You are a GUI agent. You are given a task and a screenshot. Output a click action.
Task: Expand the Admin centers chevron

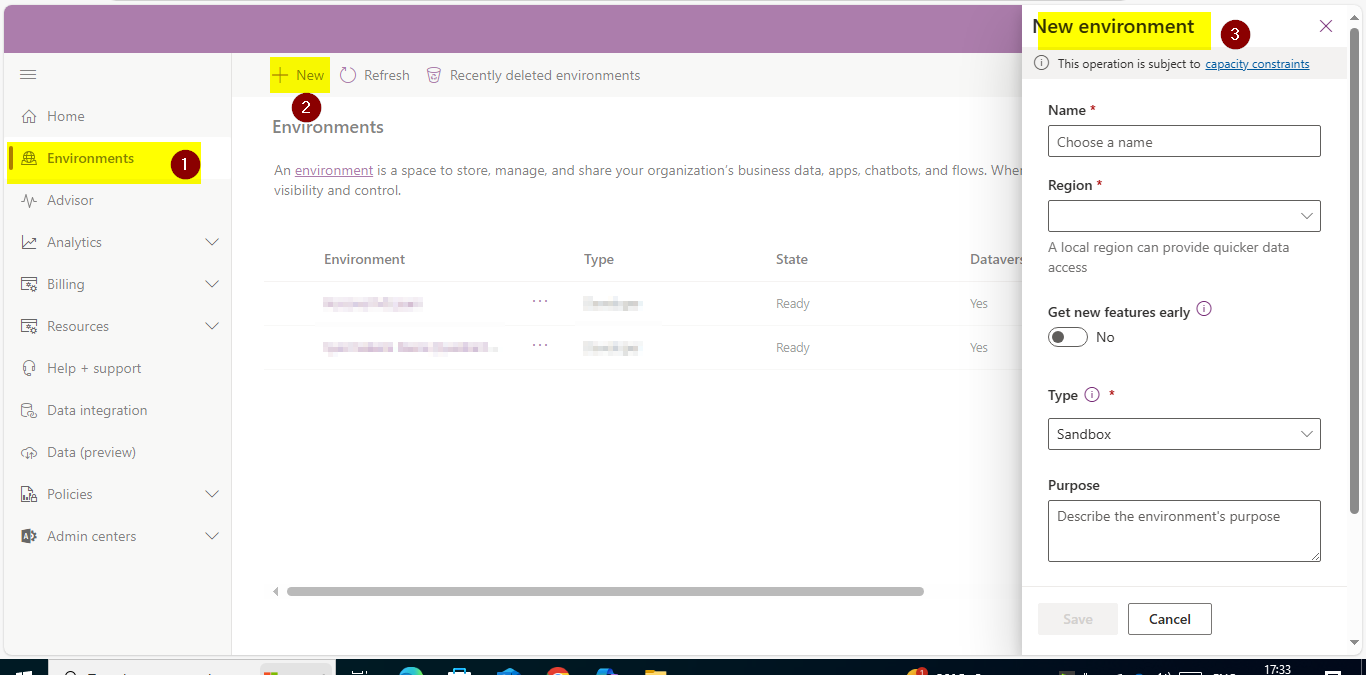(212, 536)
